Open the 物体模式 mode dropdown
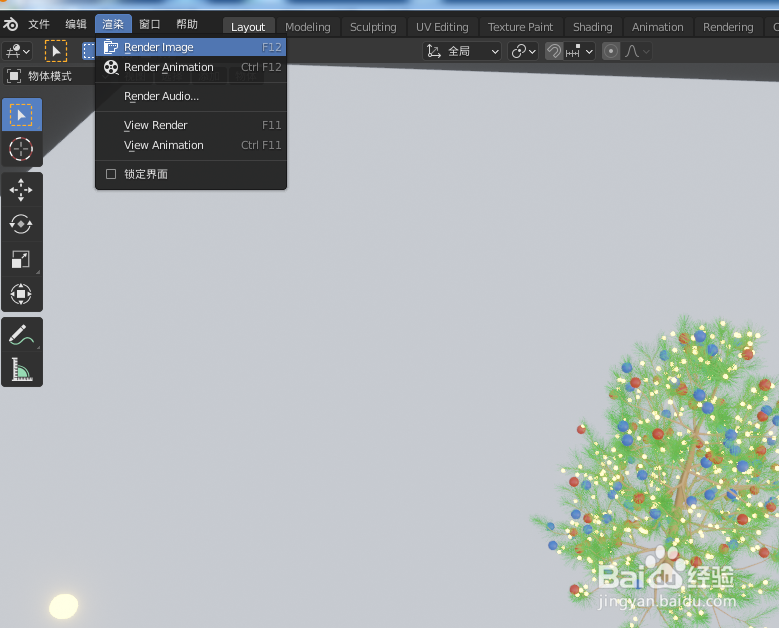This screenshot has height=628, width=779. (50, 76)
